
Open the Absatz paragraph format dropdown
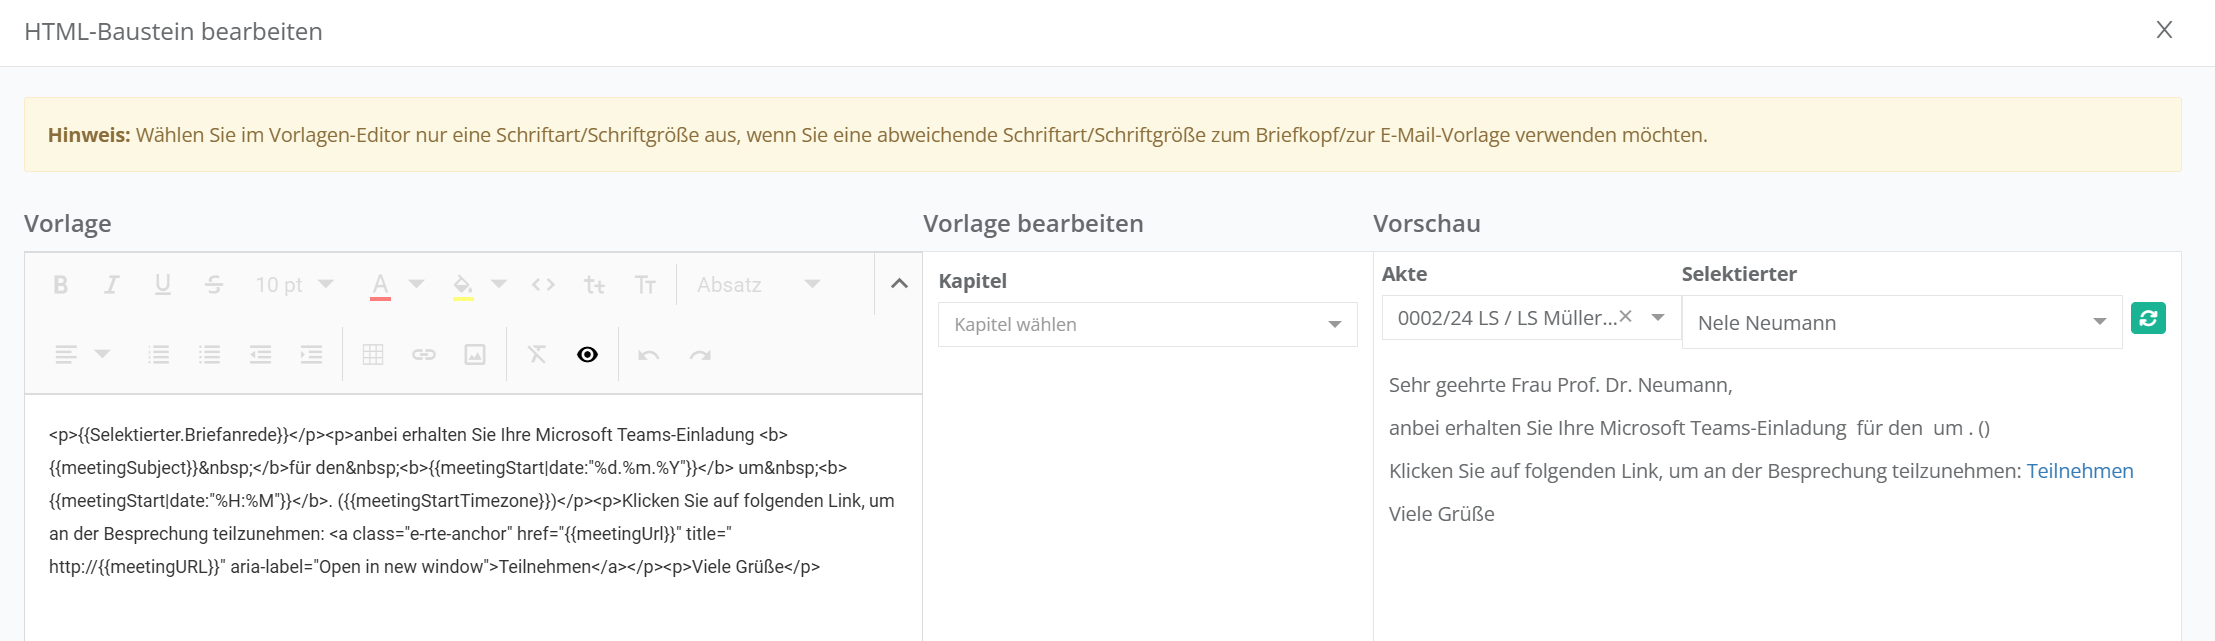coord(758,285)
